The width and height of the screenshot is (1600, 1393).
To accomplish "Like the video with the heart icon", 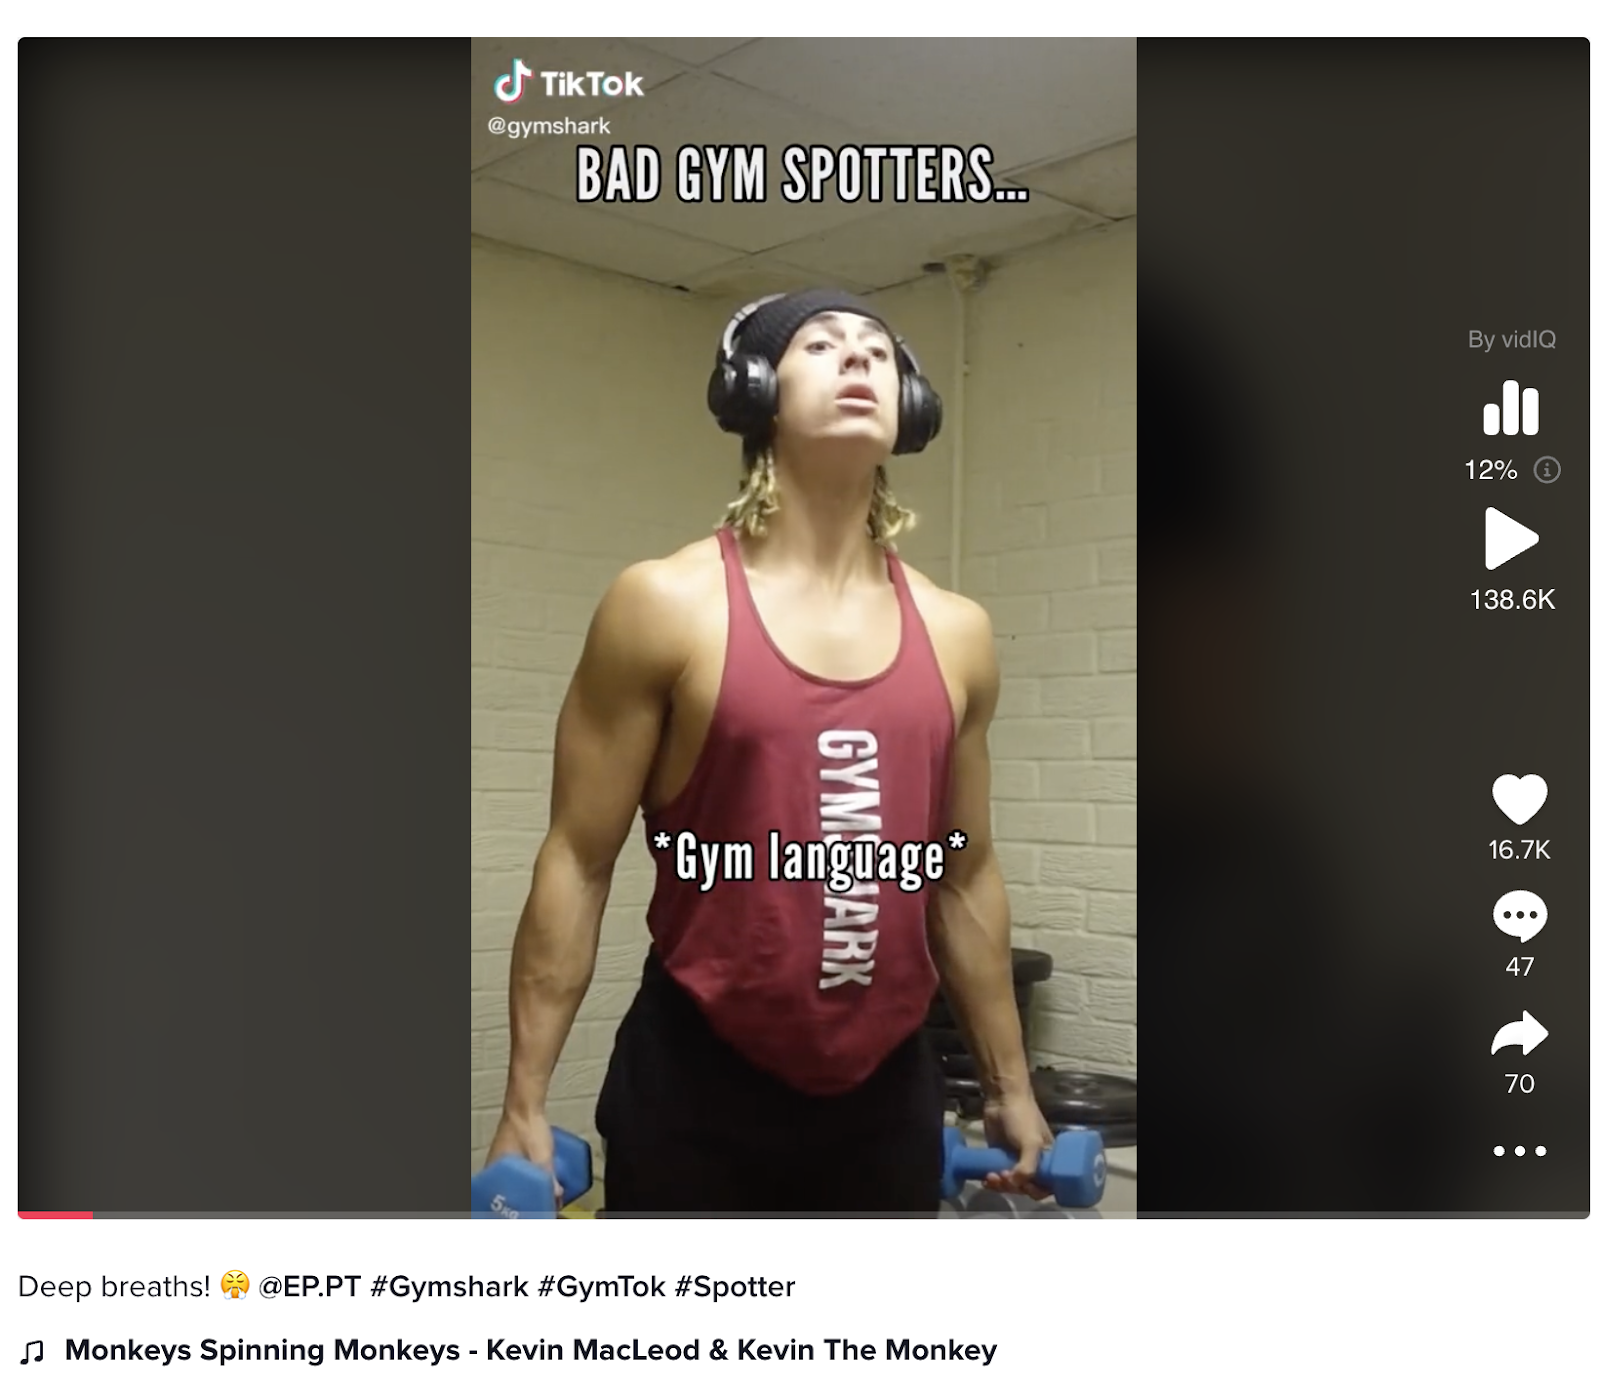I will tap(1519, 799).
